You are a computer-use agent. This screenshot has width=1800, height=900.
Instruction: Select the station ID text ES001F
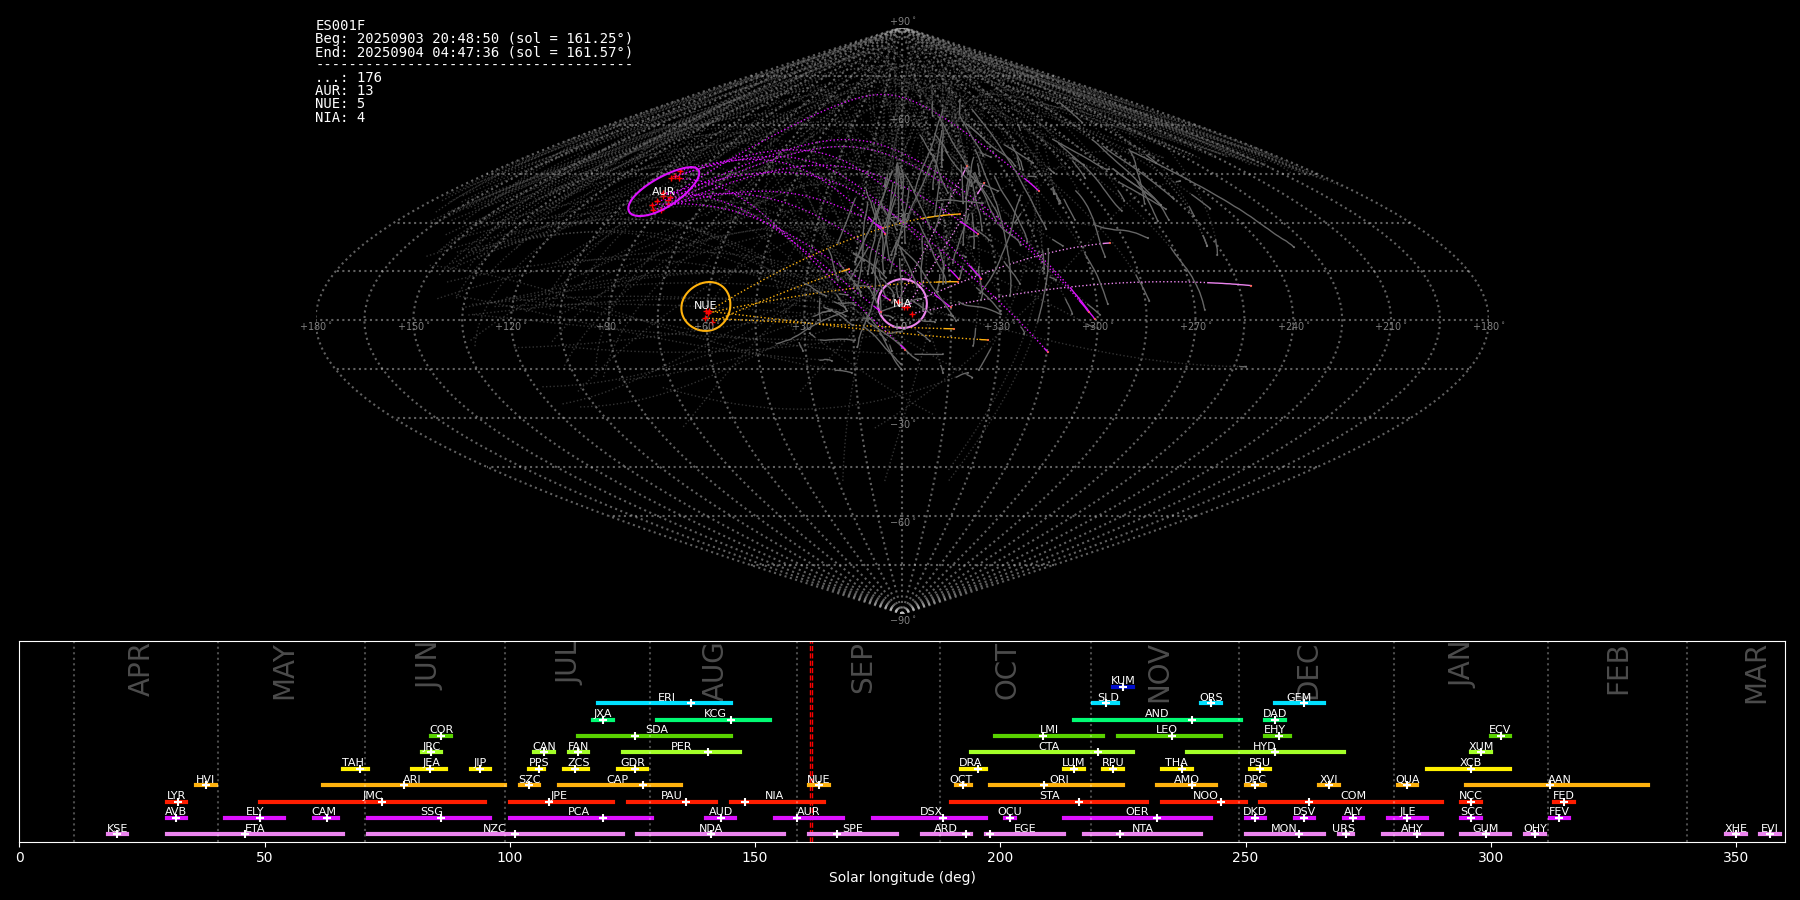[x=340, y=26]
